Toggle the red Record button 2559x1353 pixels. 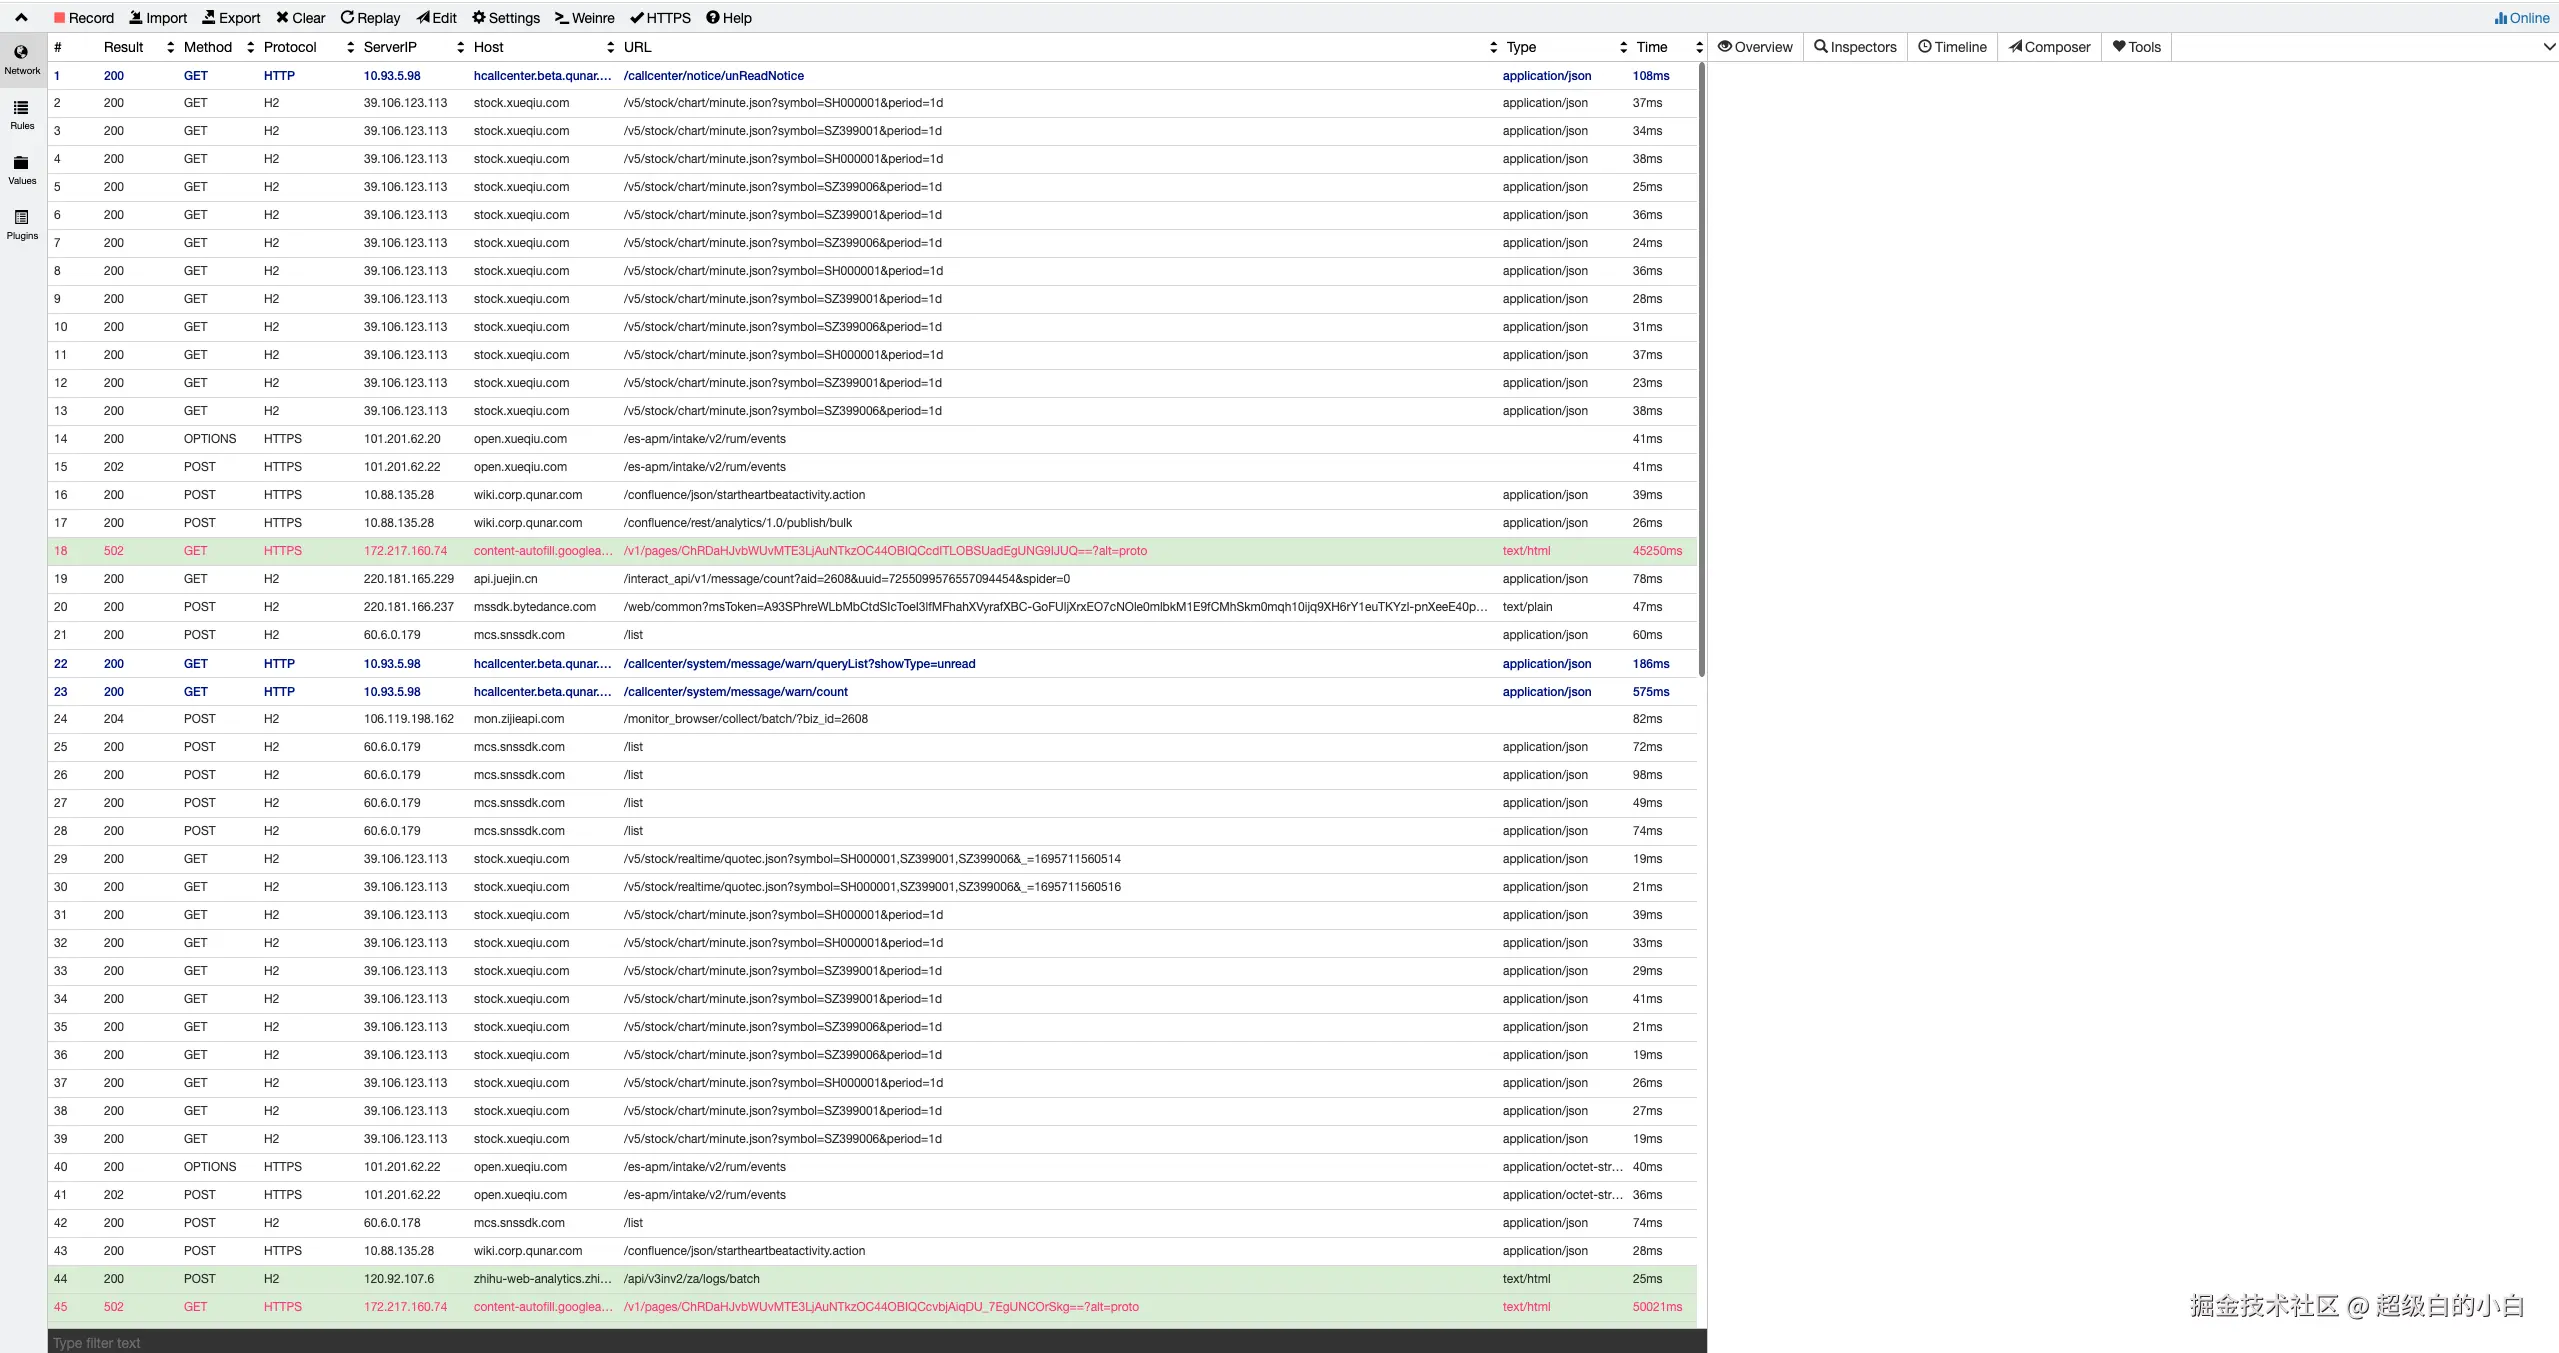point(83,17)
